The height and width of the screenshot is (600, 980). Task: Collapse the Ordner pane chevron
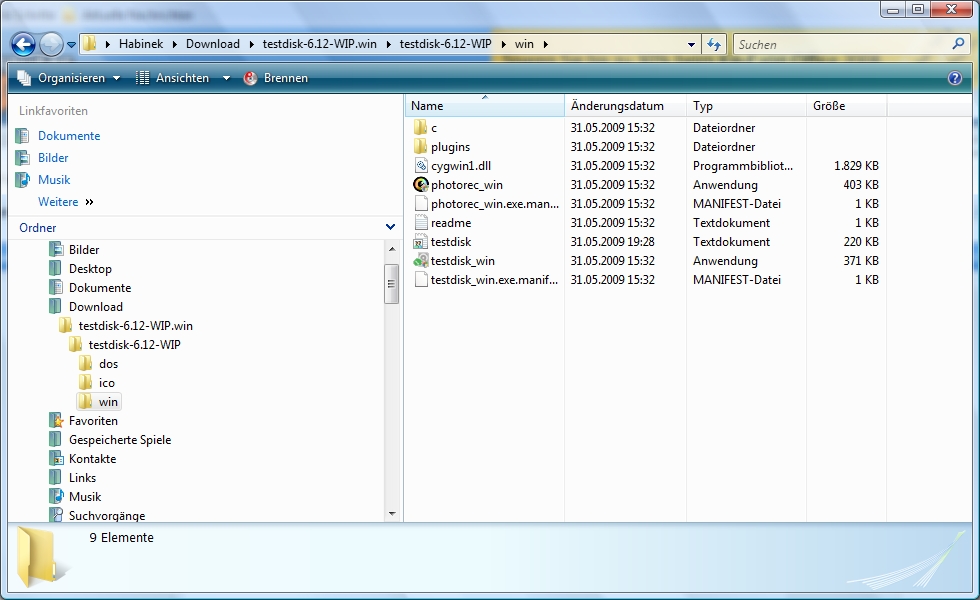(391, 227)
